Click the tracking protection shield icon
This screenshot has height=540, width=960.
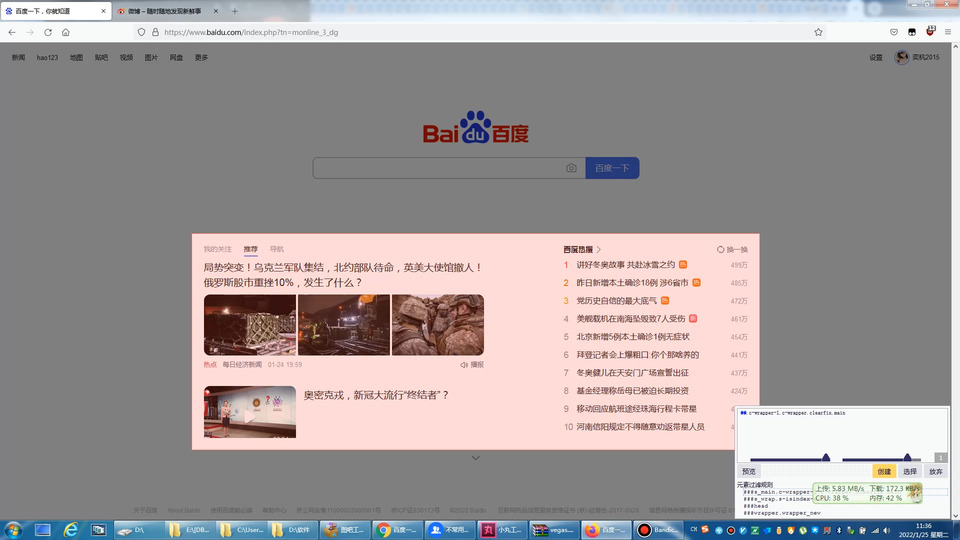[x=141, y=32]
